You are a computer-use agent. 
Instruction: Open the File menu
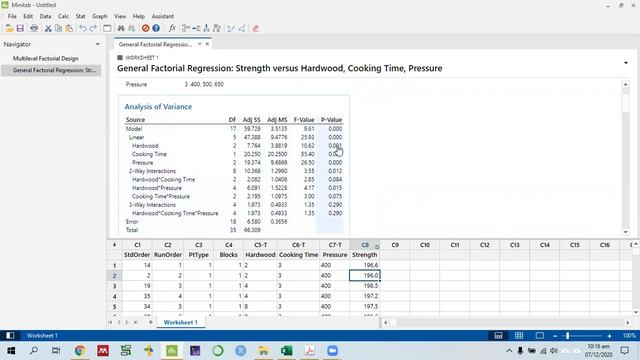tap(12, 16)
